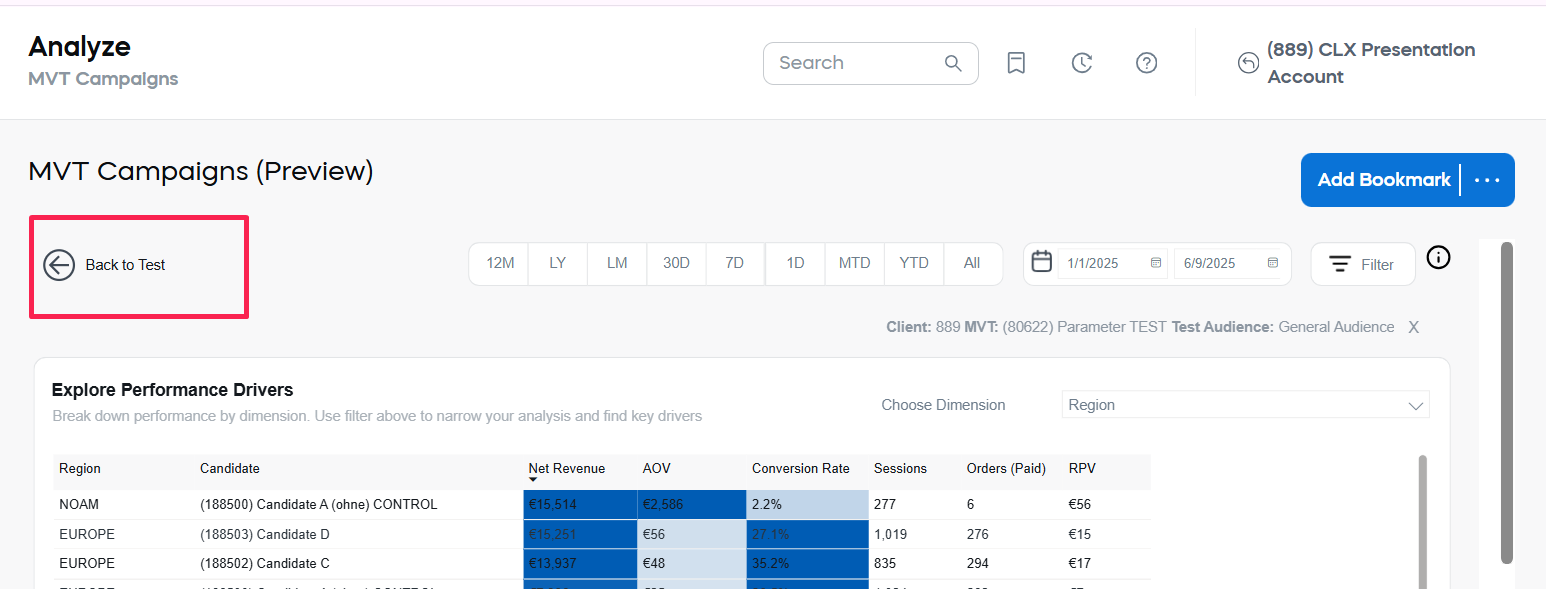Select the 30D time range
Viewport: 1546px width, 589px height.
pos(676,263)
